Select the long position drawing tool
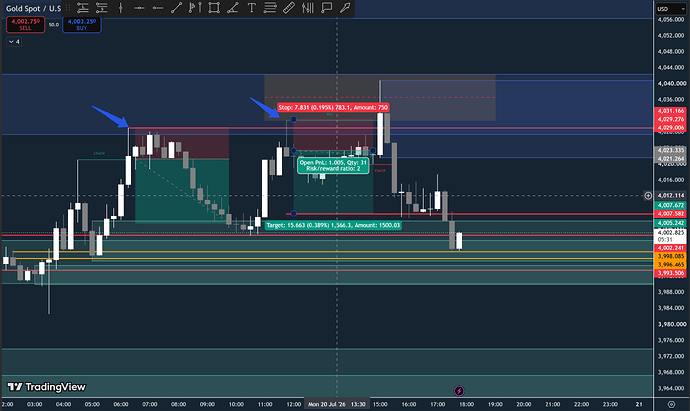Viewport: 690px width, 411px height. coord(83,7)
